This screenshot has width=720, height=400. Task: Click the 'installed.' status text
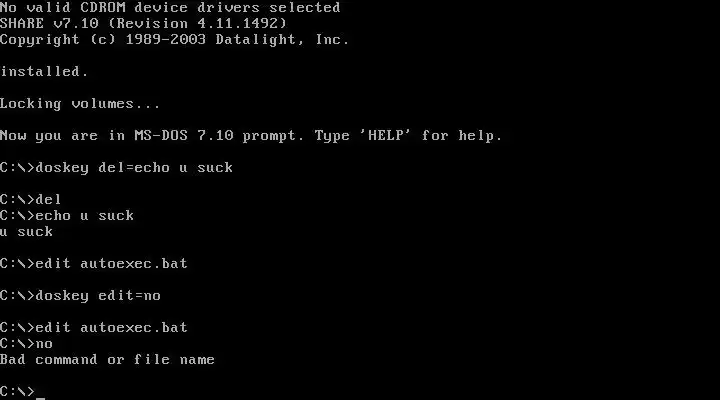point(44,71)
